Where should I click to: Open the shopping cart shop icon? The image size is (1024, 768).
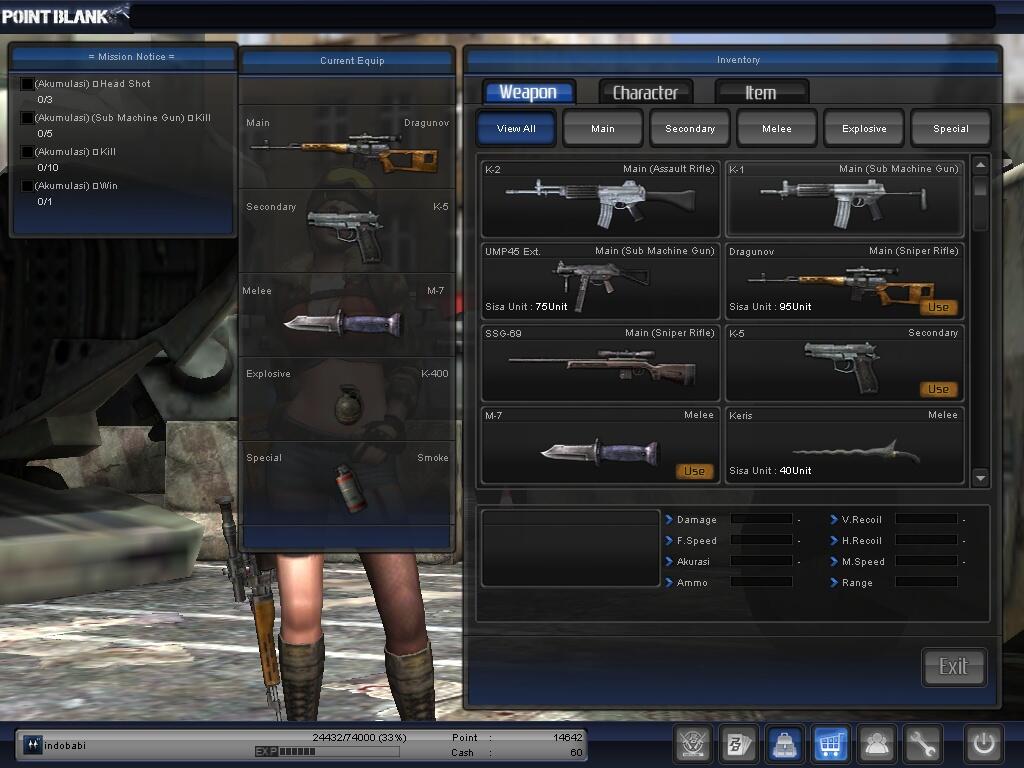831,744
